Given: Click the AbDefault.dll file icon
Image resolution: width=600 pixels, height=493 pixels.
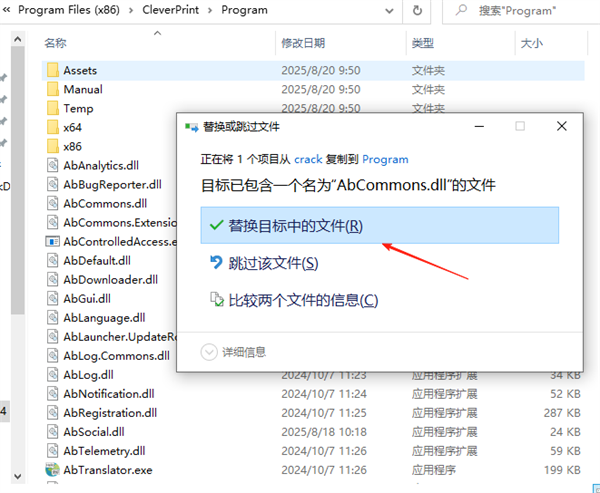Looking at the screenshot, I should [x=52, y=260].
